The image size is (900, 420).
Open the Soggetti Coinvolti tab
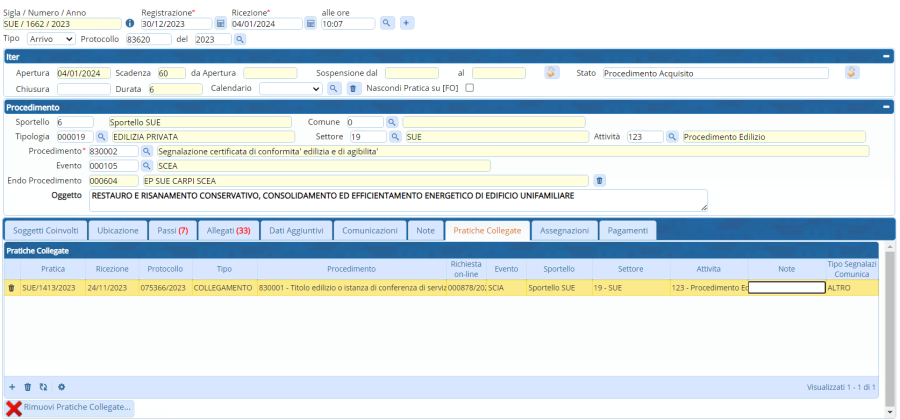click(45, 230)
